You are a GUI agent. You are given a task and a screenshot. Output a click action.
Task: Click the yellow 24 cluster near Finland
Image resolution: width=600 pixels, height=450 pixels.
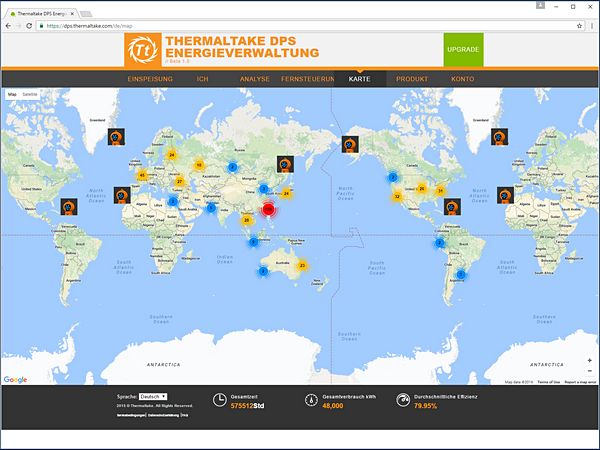click(172, 155)
